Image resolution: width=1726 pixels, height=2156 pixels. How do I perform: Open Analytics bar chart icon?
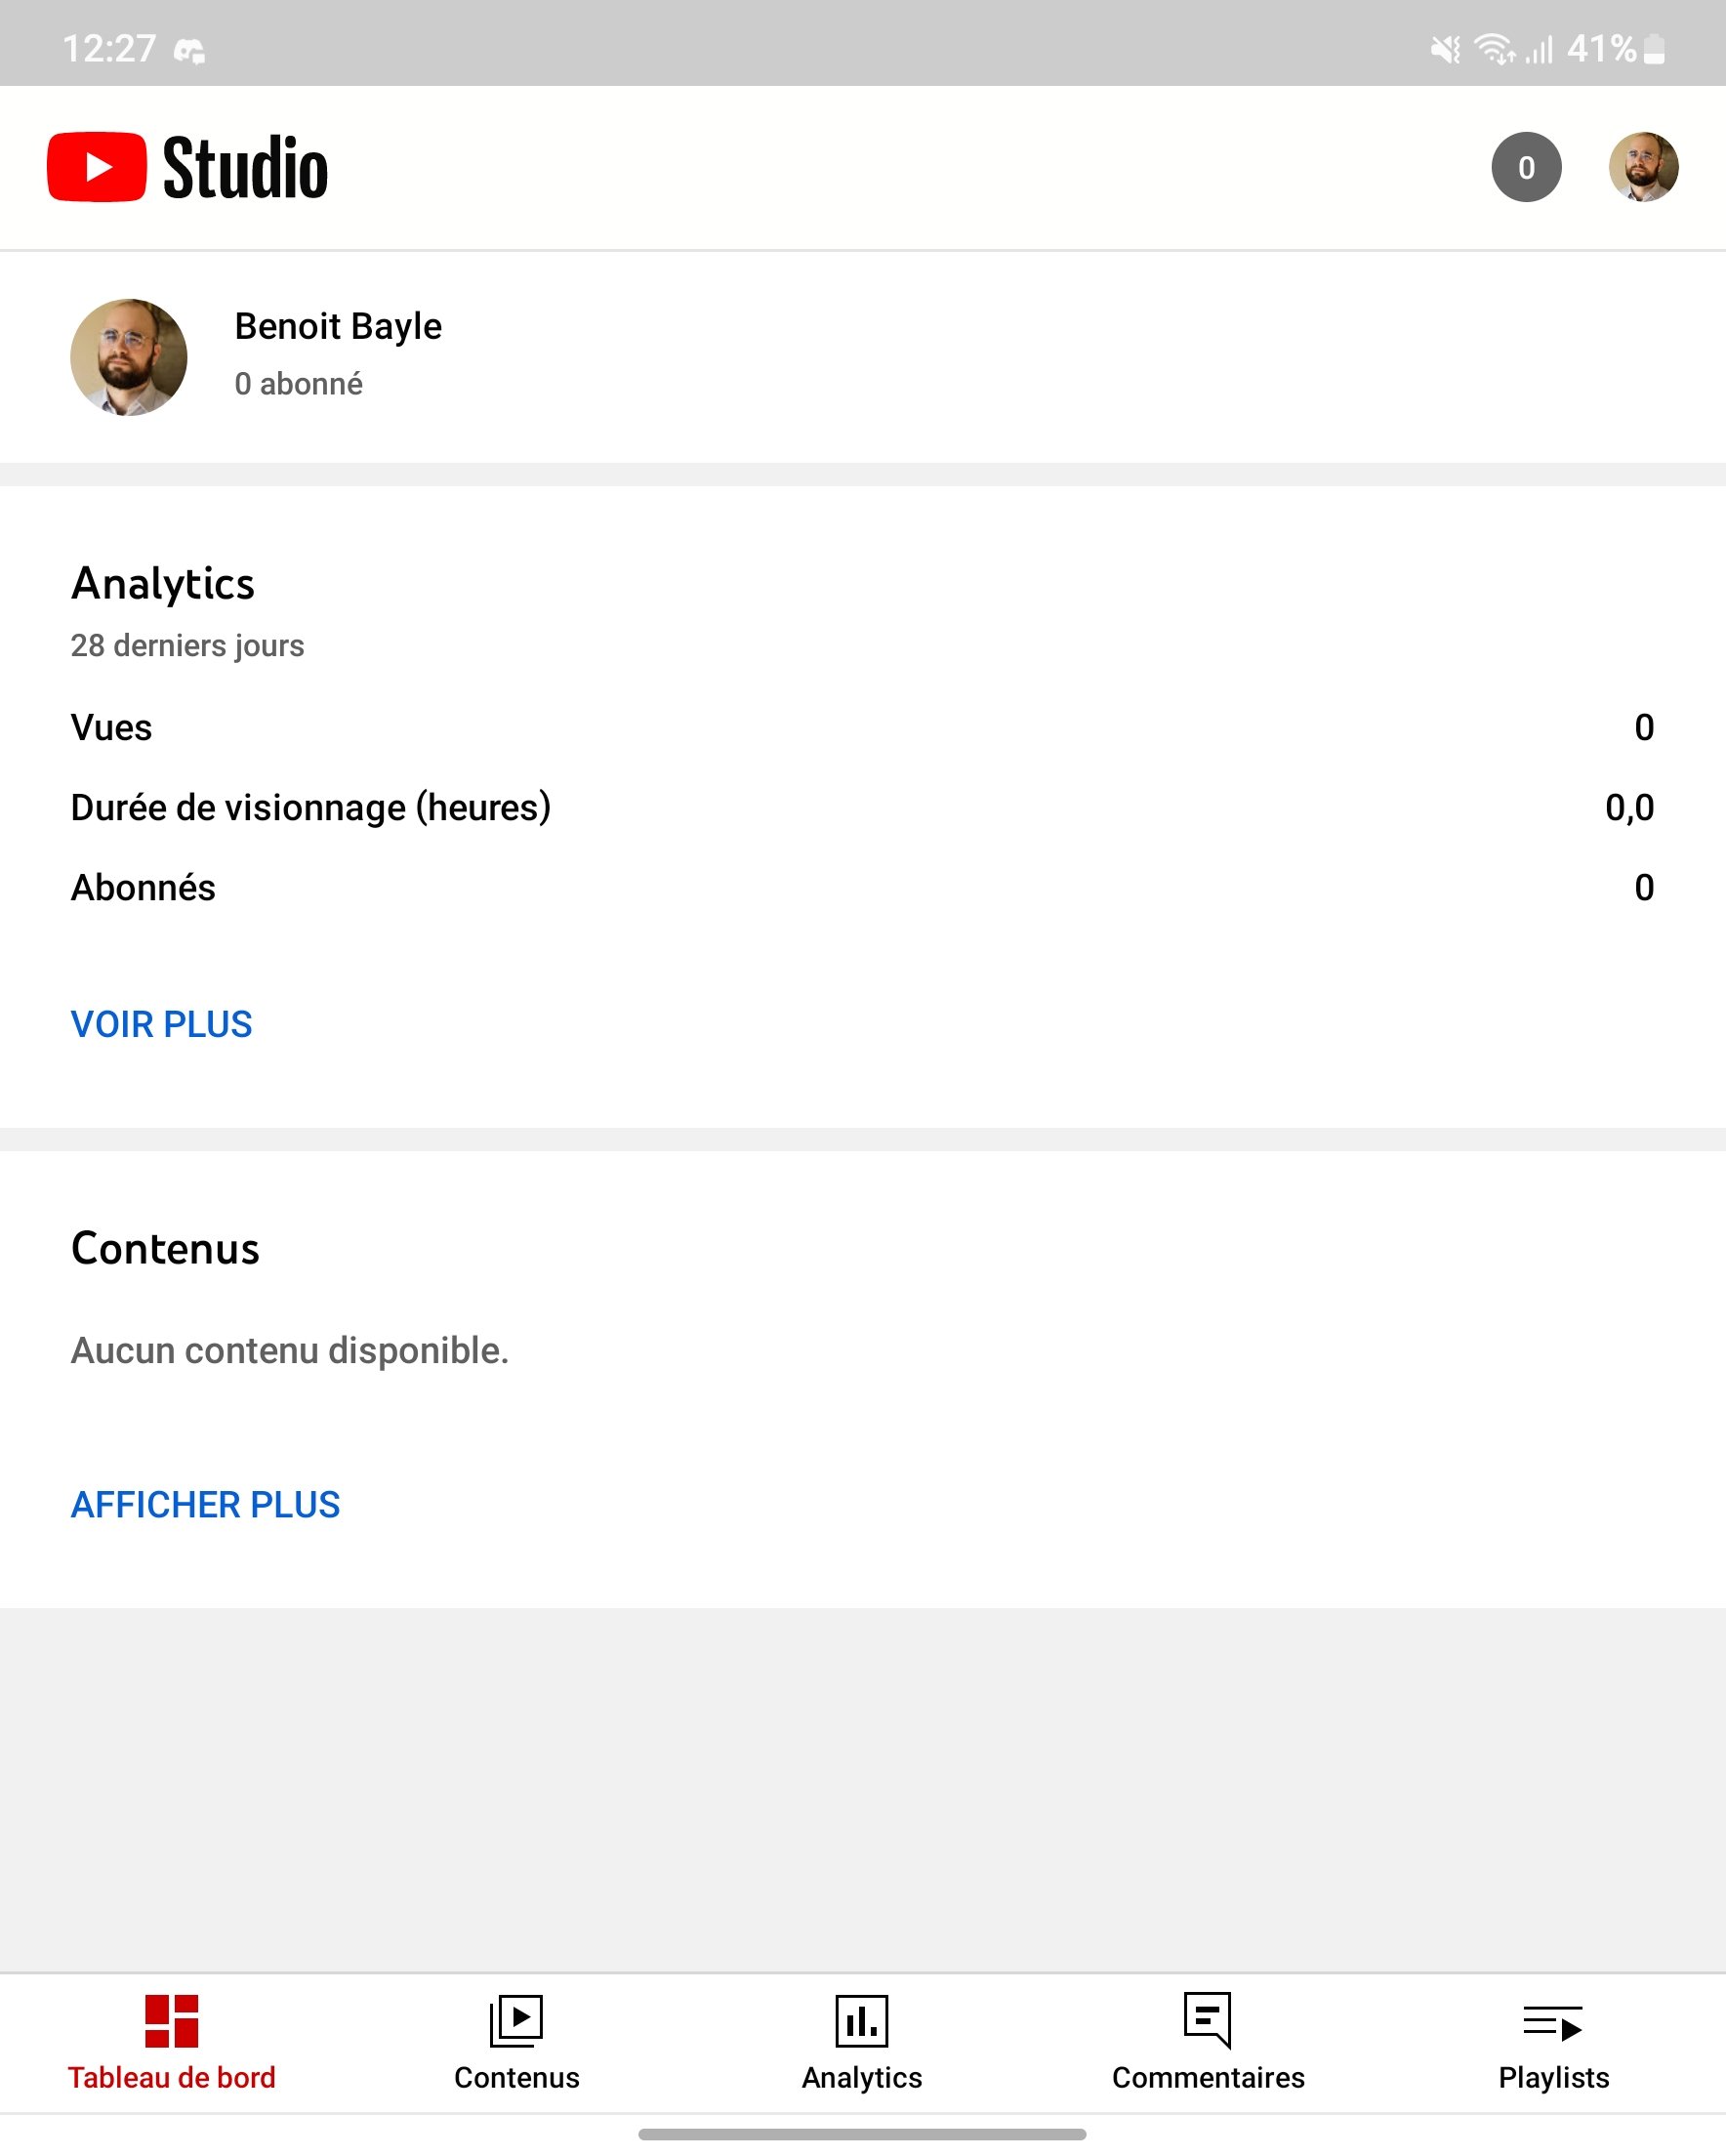click(861, 2021)
